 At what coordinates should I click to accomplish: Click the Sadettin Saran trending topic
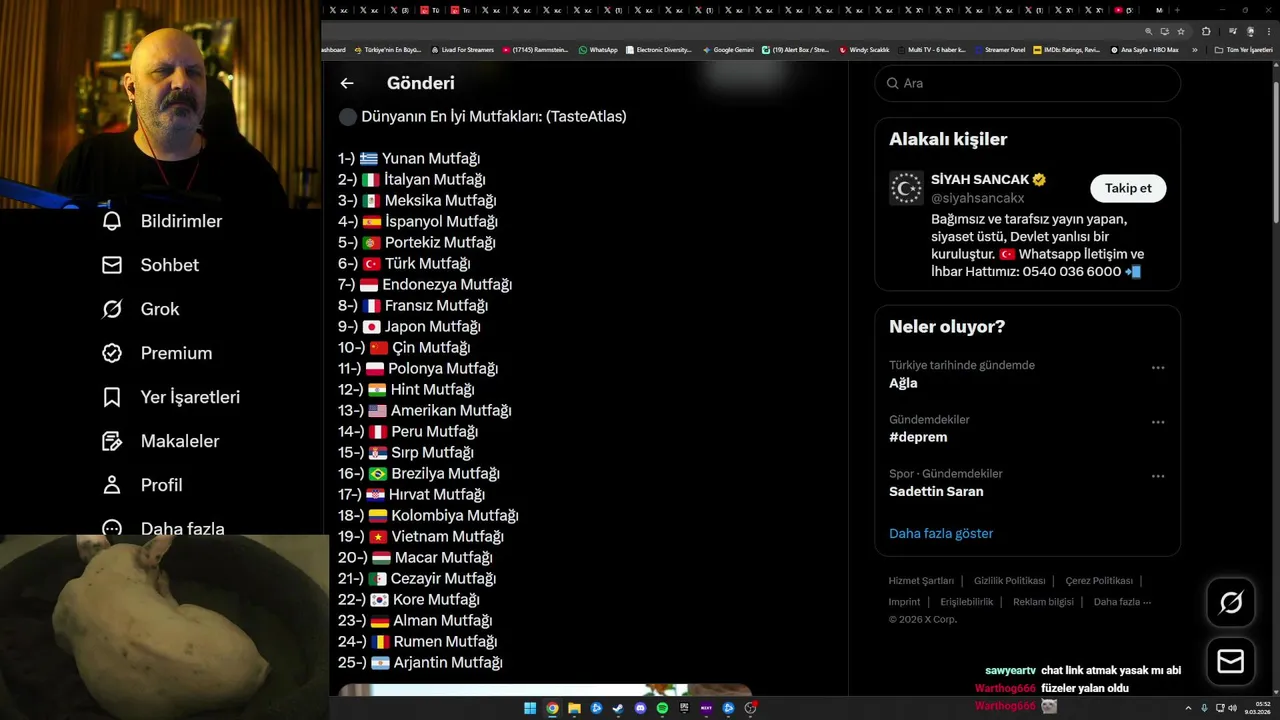point(936,491)
